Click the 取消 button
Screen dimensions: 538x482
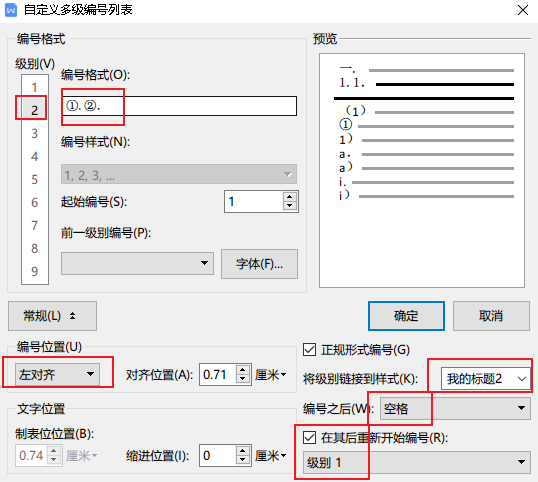491,316
